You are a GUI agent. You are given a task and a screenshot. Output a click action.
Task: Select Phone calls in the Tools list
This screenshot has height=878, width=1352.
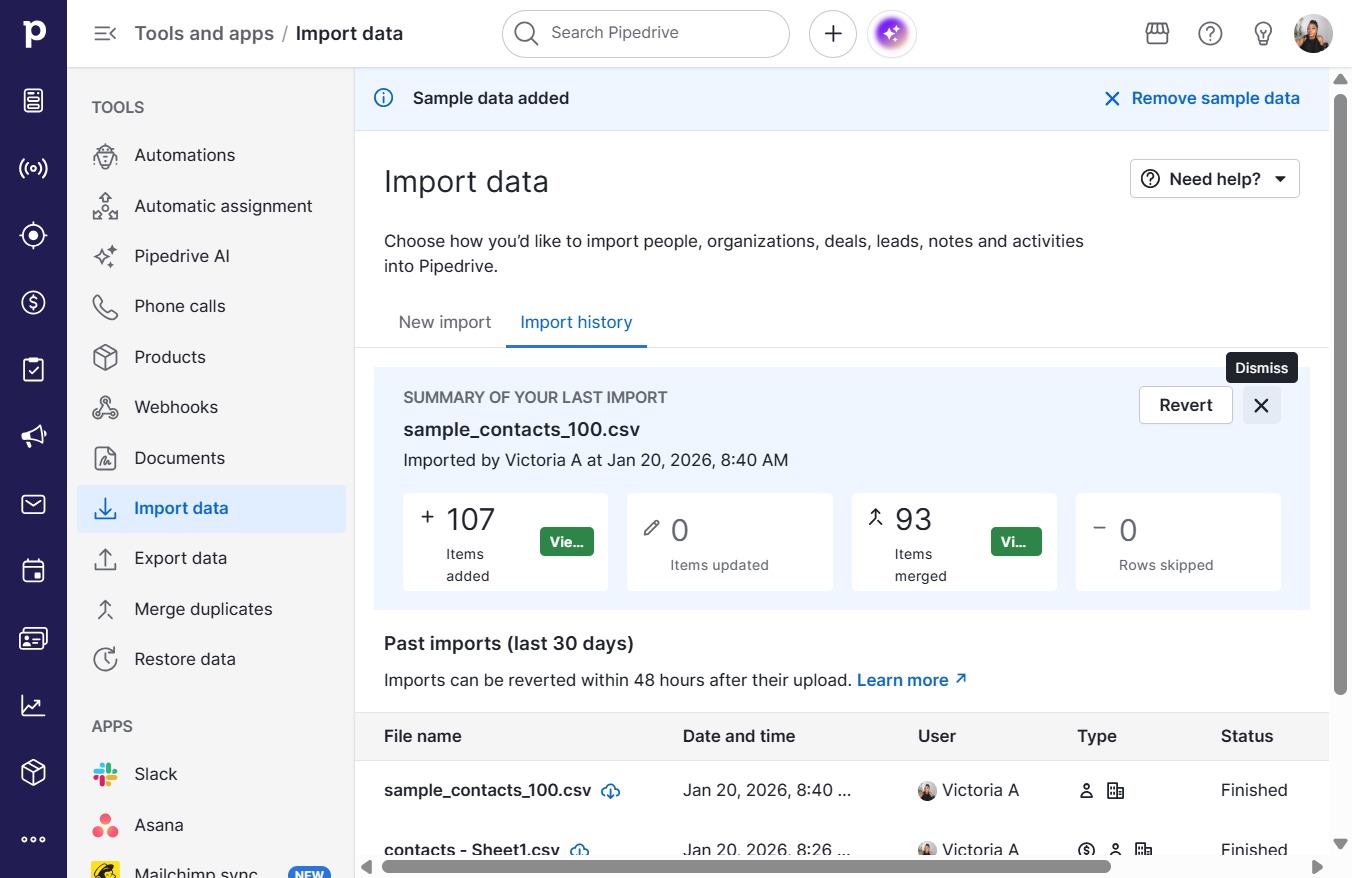[x=211, y=306]
